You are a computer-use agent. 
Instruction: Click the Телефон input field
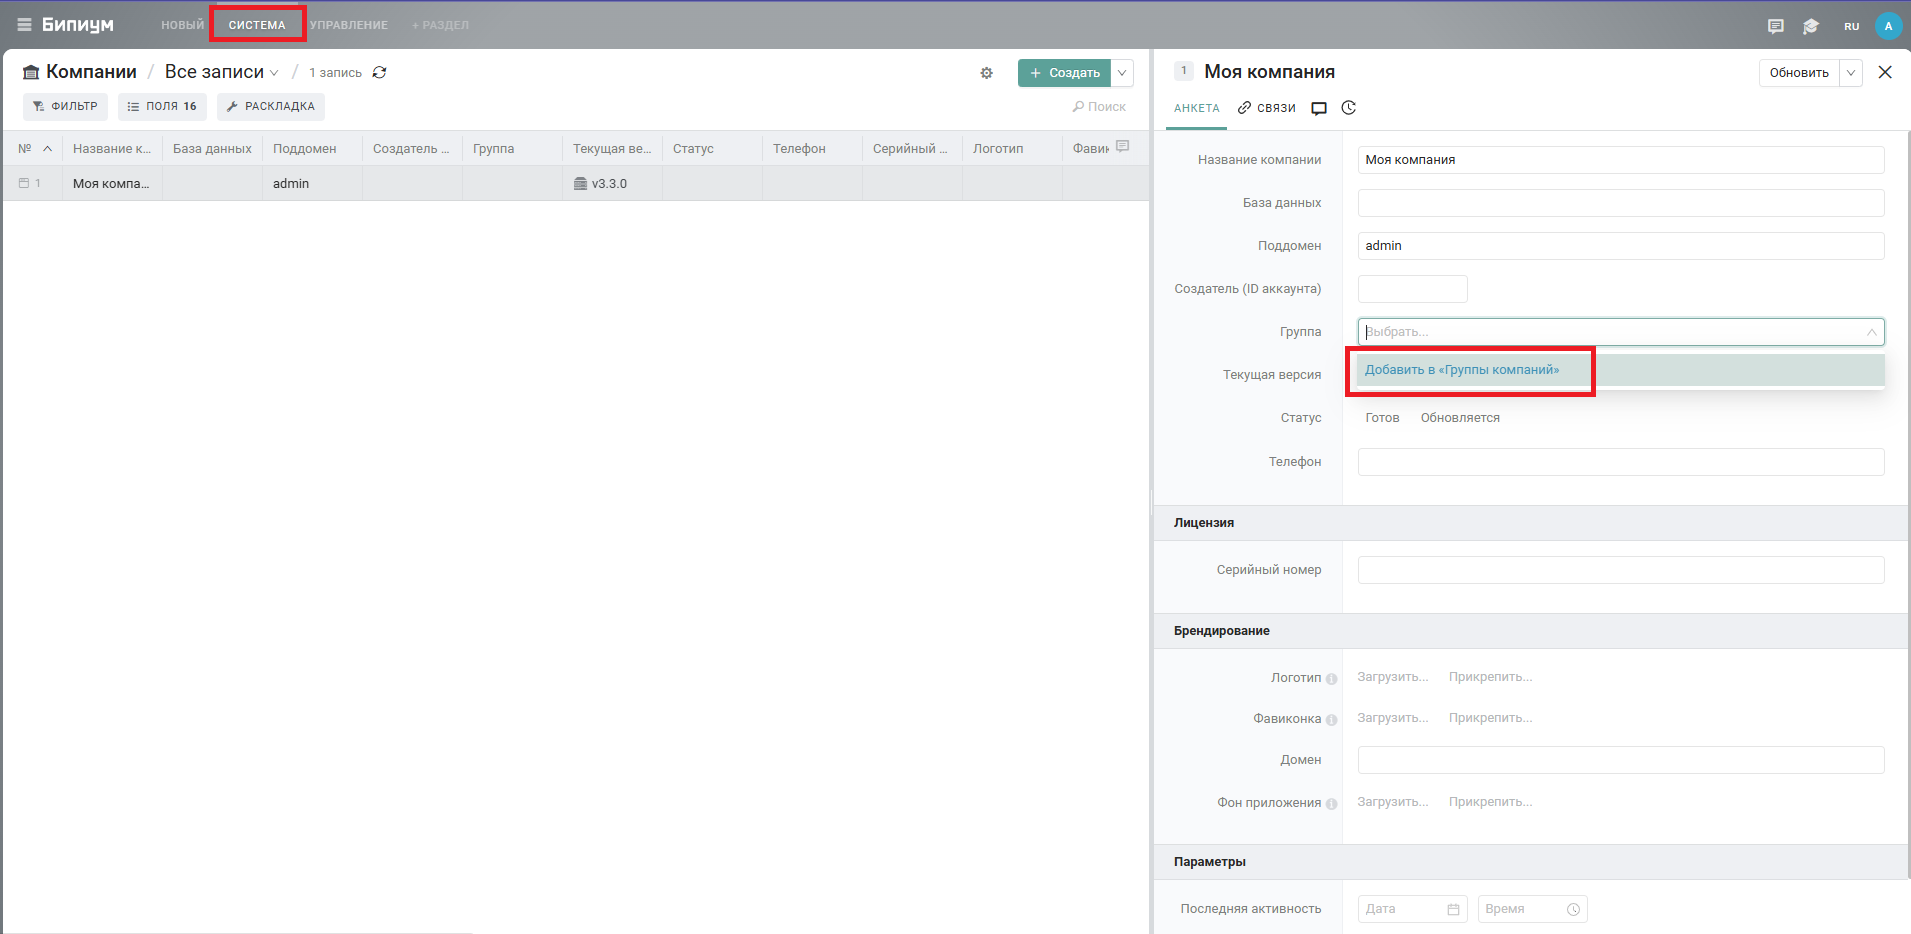[x=1621, y=462]
